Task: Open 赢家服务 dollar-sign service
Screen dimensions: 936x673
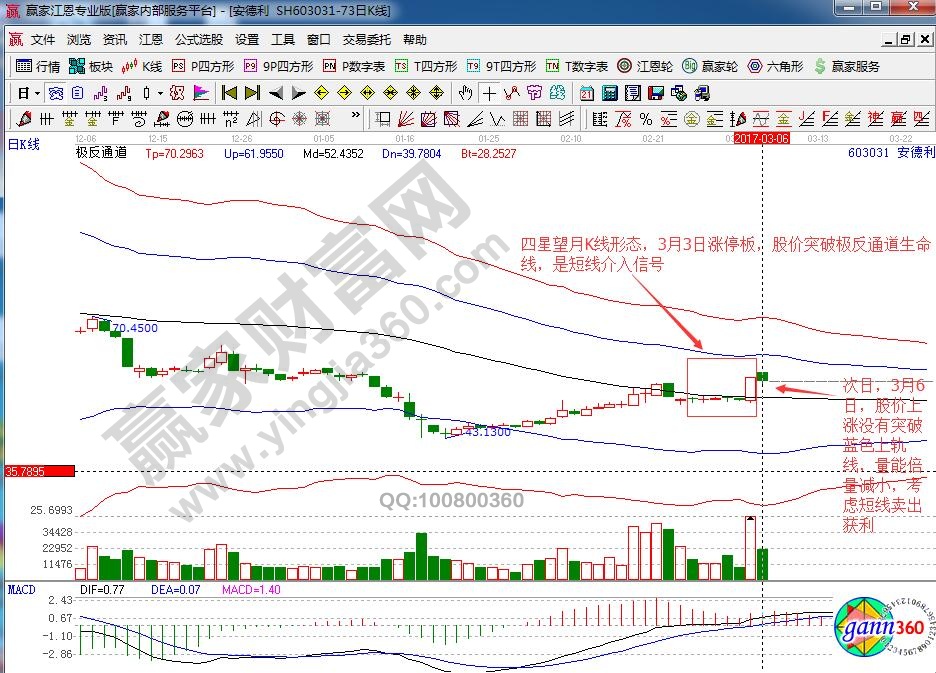Action: pyautogui.click(x=847, y=67)
